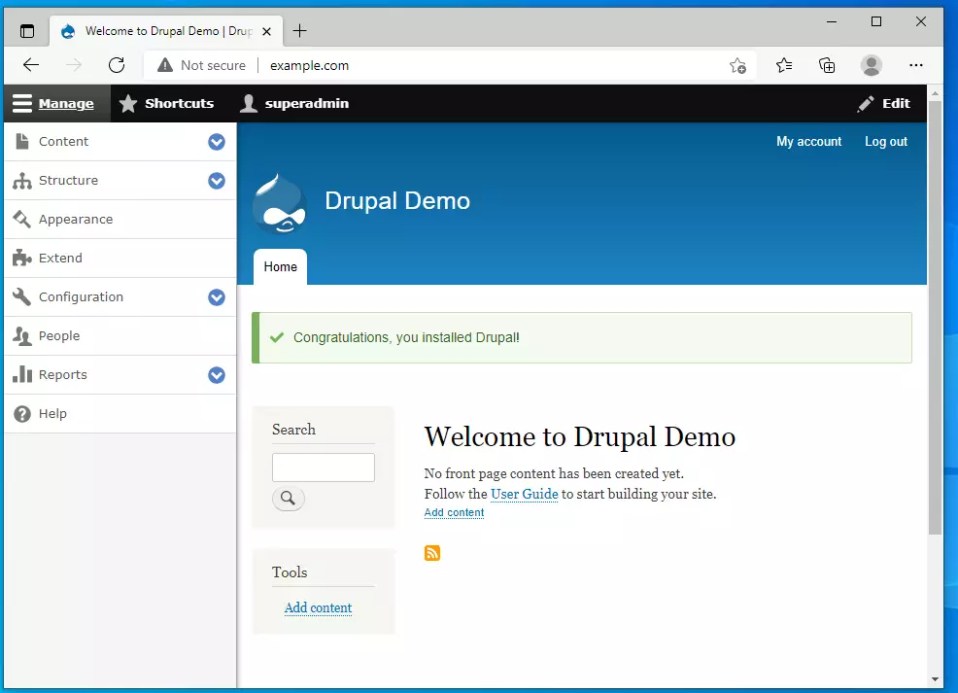The height and width of the screenshot is (693, 958).
Task: Click the RSS feed icon
Action: point(432,552)
